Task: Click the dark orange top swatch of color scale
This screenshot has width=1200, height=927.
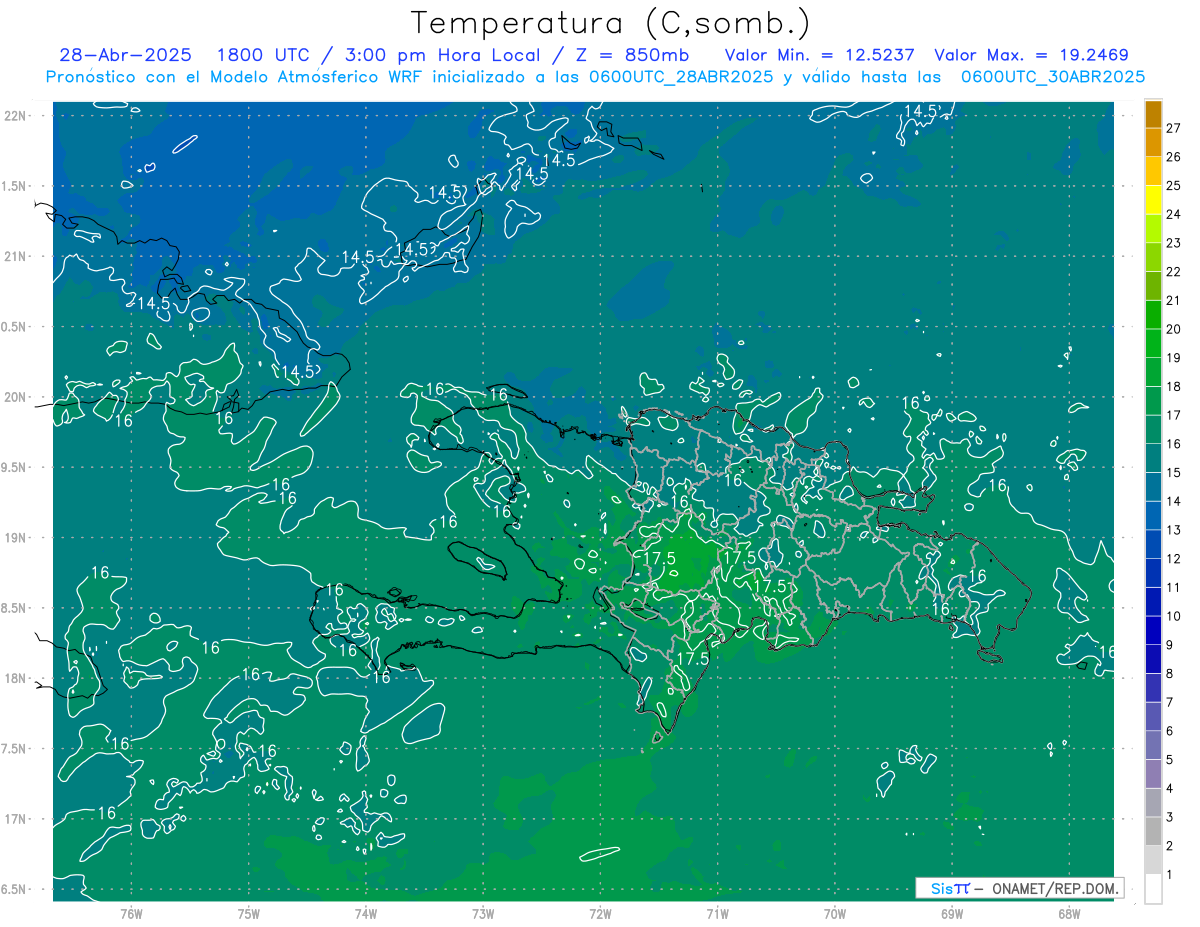Action: pyautogui.click(x=1153, y=114)
